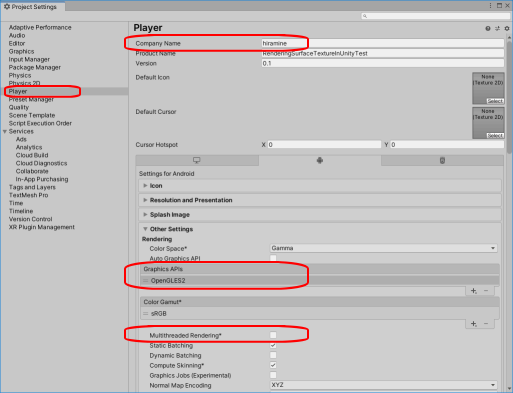The height and width of the screenshot is (393, 513).
Task: Collapse the Services tree group
Action: [5, 132]
